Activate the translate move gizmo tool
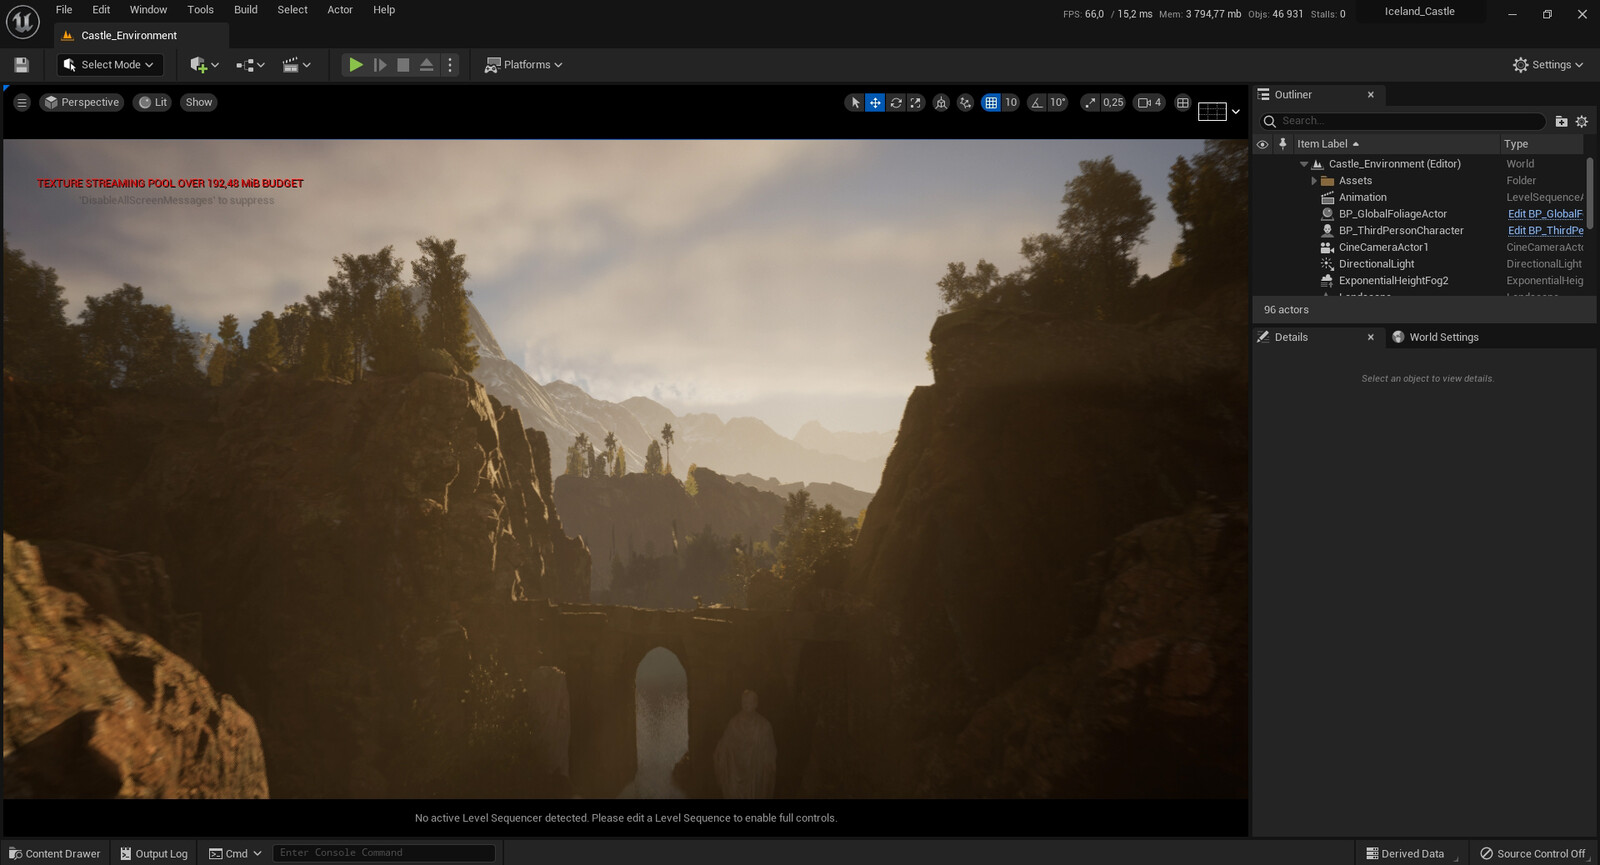Screen dimensions: 1600x865 click(875, 102)
